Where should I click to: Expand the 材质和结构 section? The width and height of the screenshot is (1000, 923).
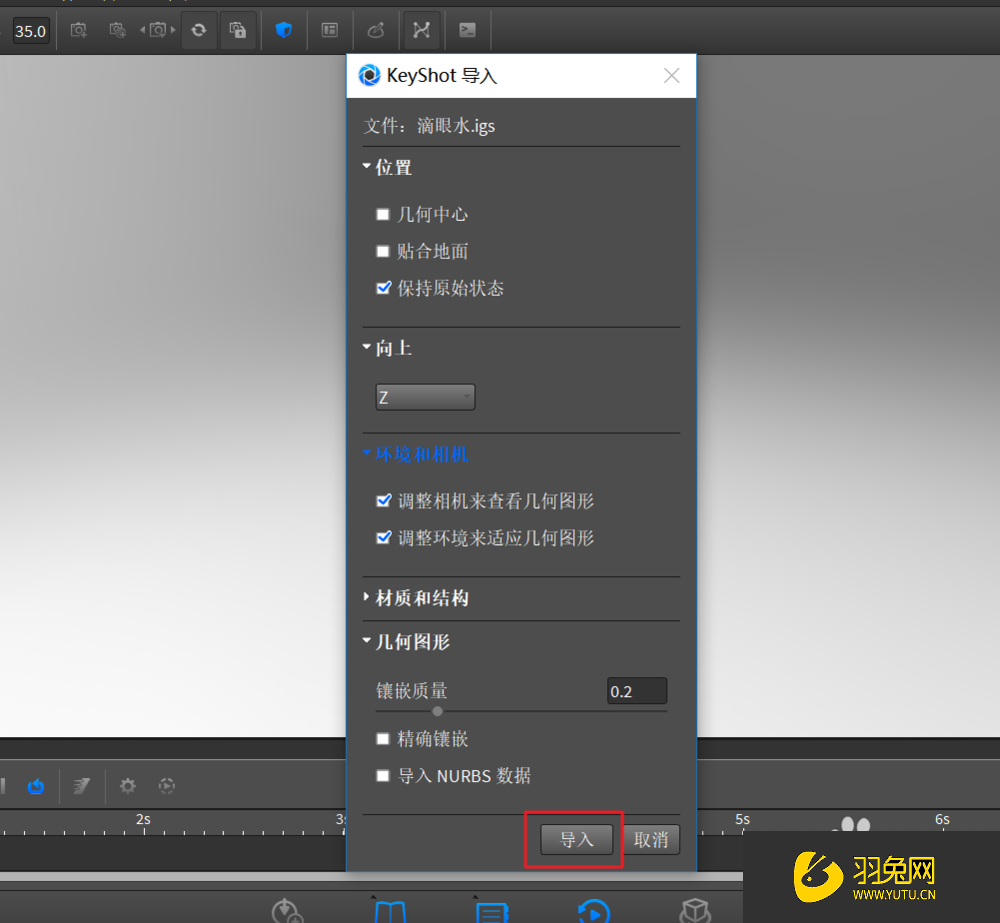click(367, 598)
